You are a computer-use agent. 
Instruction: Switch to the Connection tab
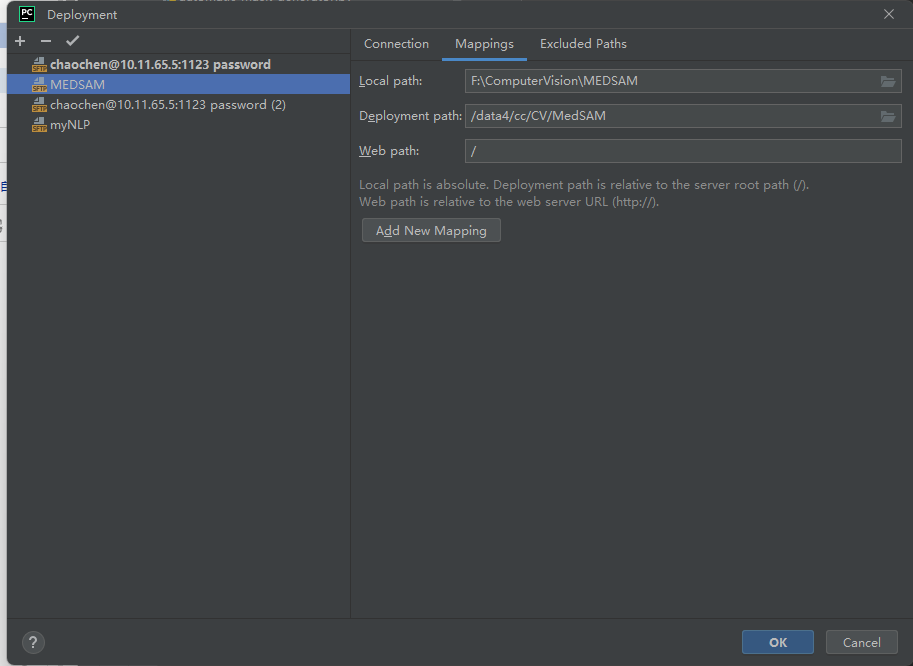(396, 44)
